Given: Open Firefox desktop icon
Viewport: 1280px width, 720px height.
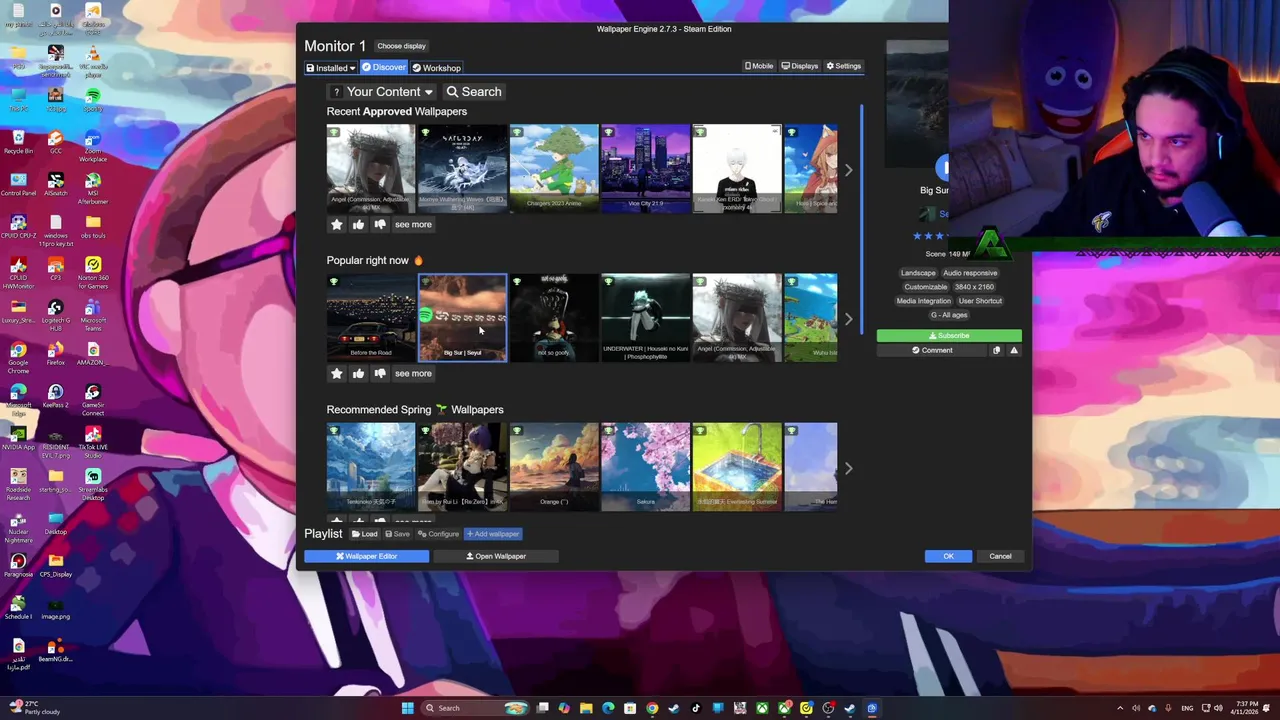Looking at the screenshot, I should (x=56, y=352).
